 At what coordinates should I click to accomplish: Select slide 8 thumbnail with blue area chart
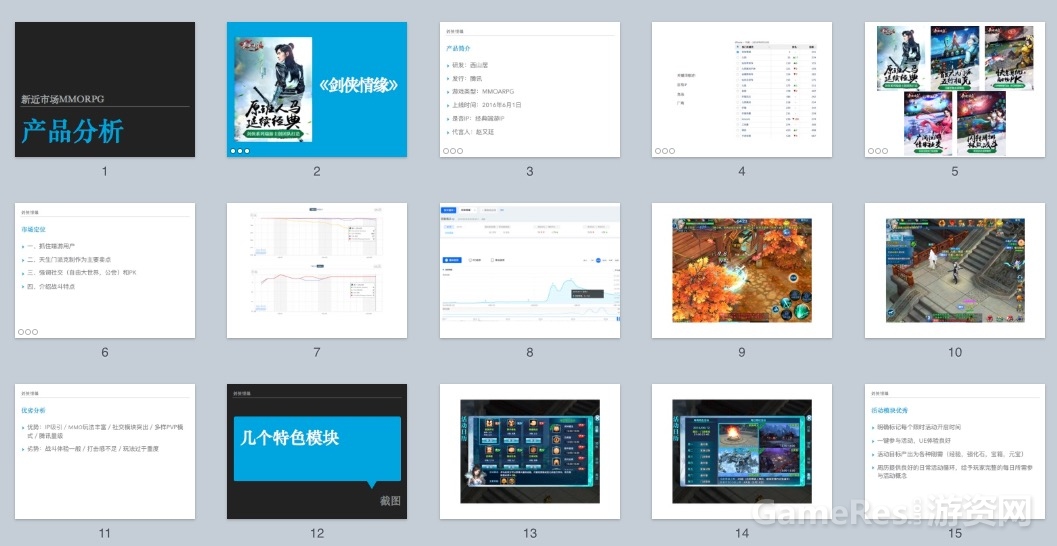pos(530,270)
